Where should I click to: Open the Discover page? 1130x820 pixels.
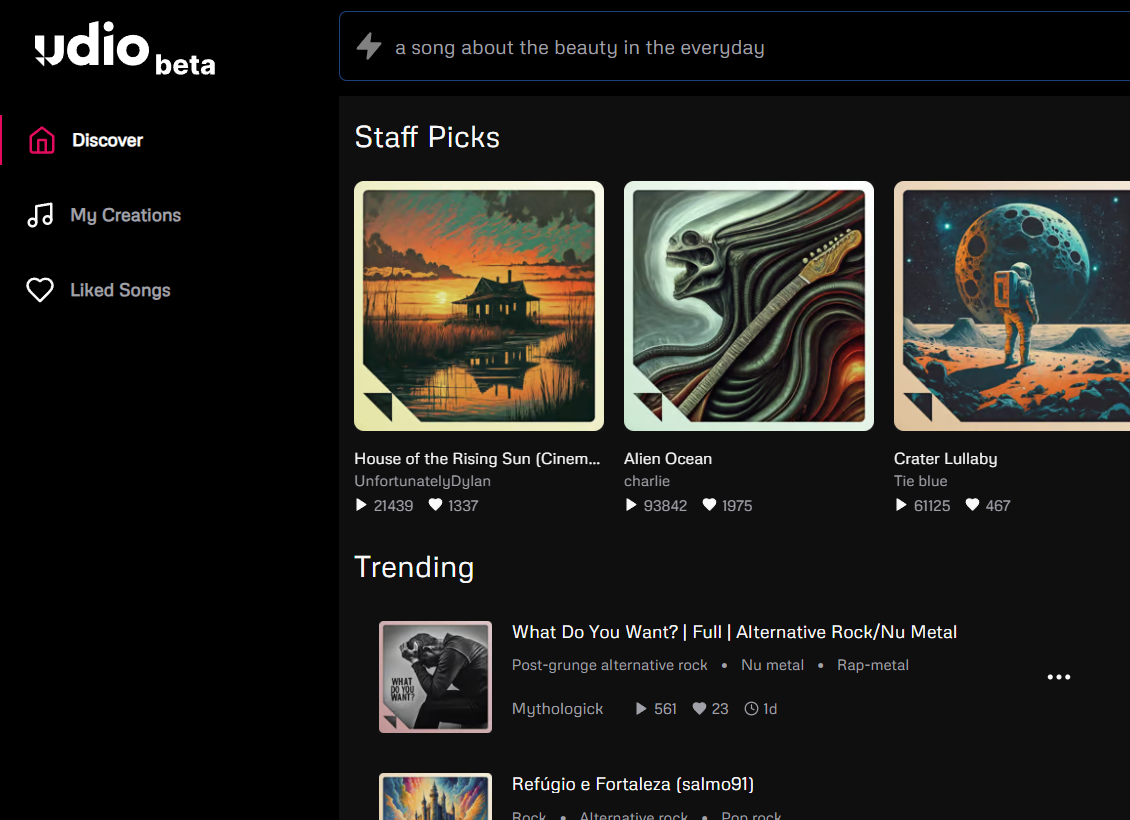pos(107,140)
